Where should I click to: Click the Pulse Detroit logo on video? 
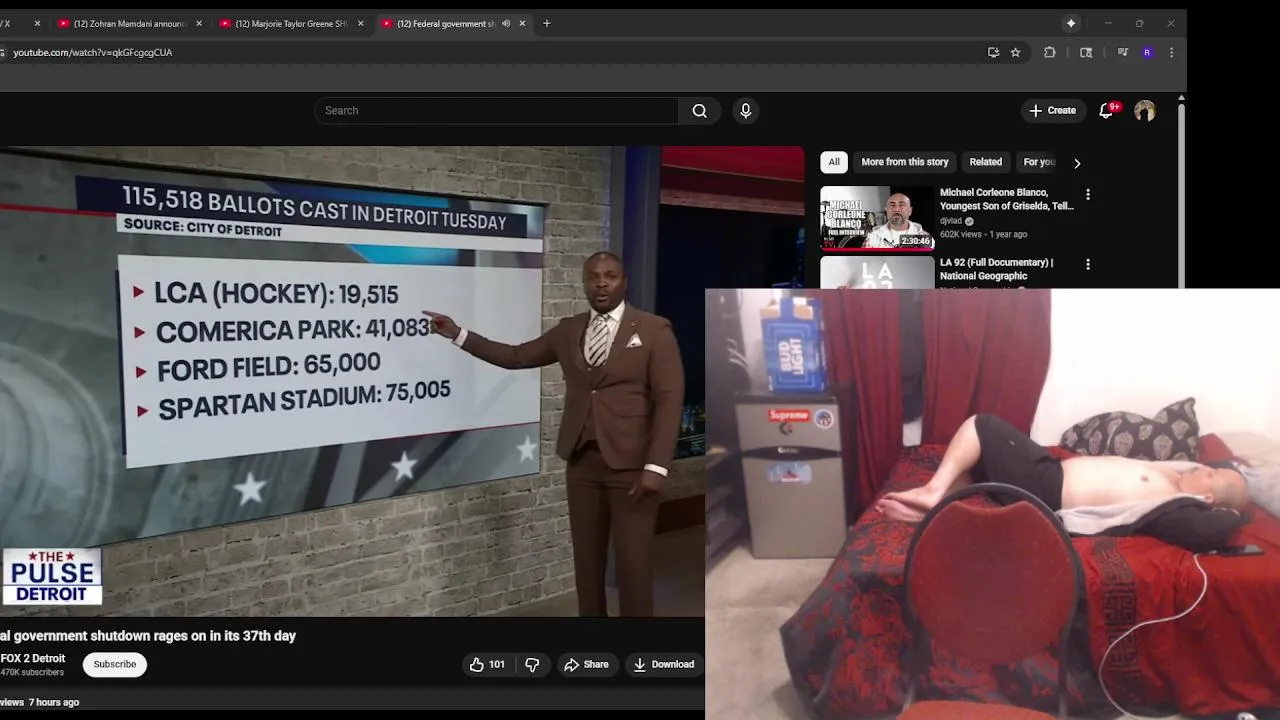pos(52,577)
